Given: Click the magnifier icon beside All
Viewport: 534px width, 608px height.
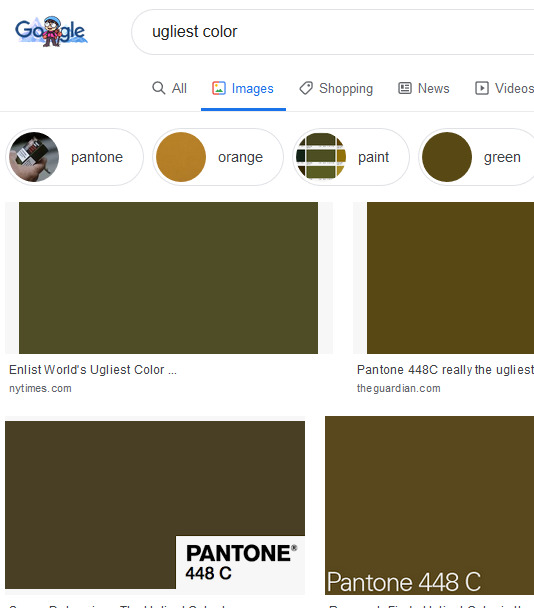Looking at the screenshot, I should coord(158,88).
